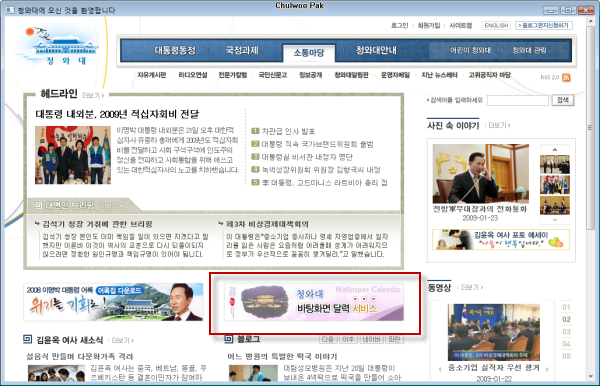Open 정보공개 submenu item
The width and height of the screenshot is (600, 386).
310,75
